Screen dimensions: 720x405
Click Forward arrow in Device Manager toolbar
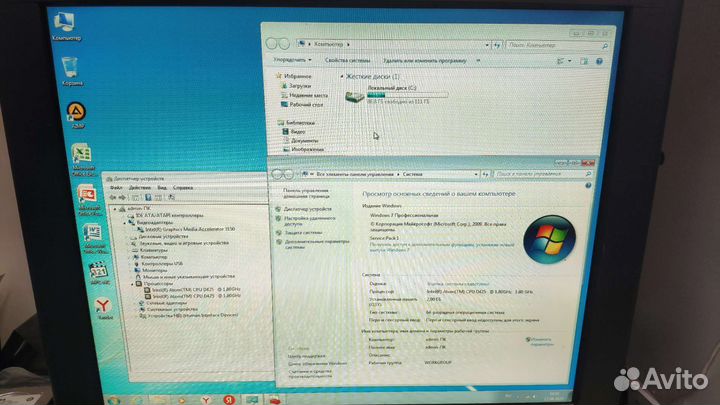[x=122, y=197]
